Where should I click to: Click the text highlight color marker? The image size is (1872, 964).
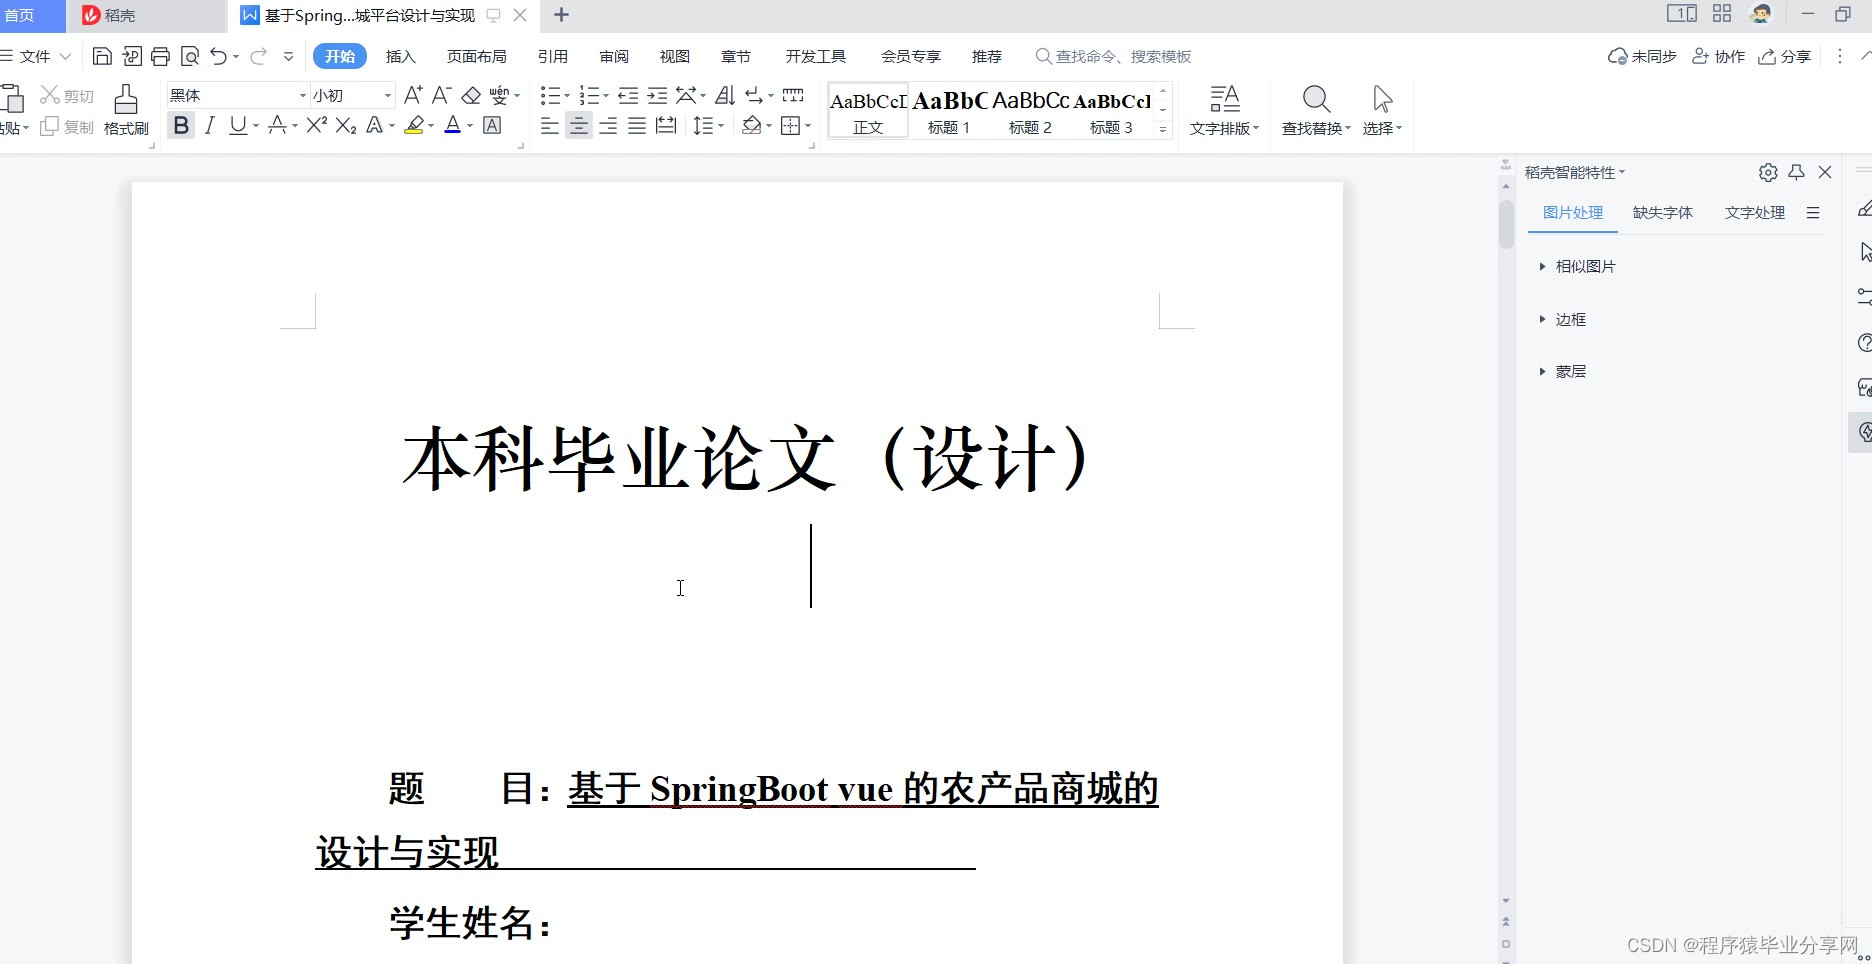[414, 125]
